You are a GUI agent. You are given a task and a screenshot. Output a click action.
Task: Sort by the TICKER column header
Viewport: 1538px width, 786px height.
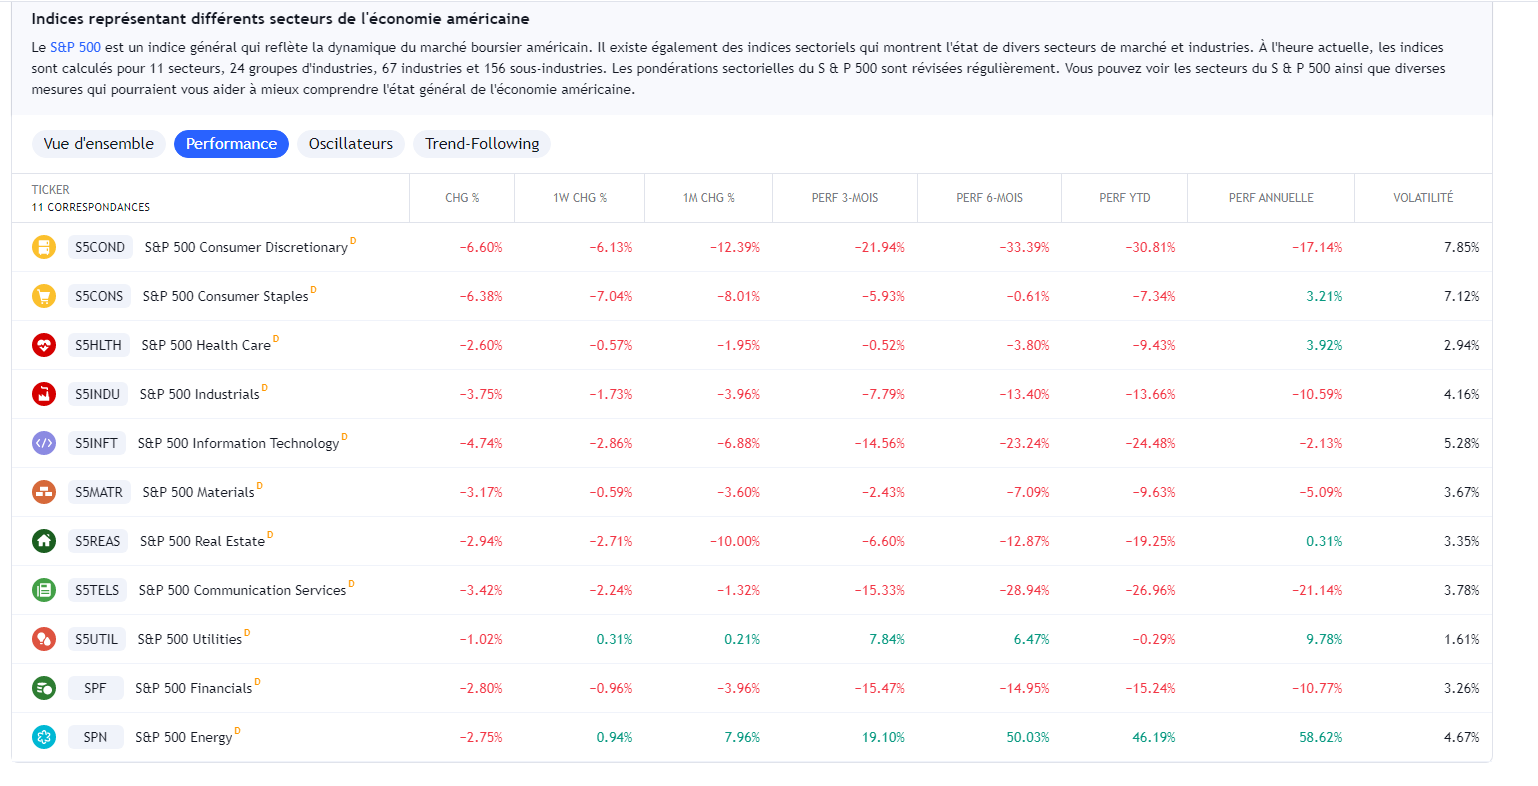coord(51,189)
